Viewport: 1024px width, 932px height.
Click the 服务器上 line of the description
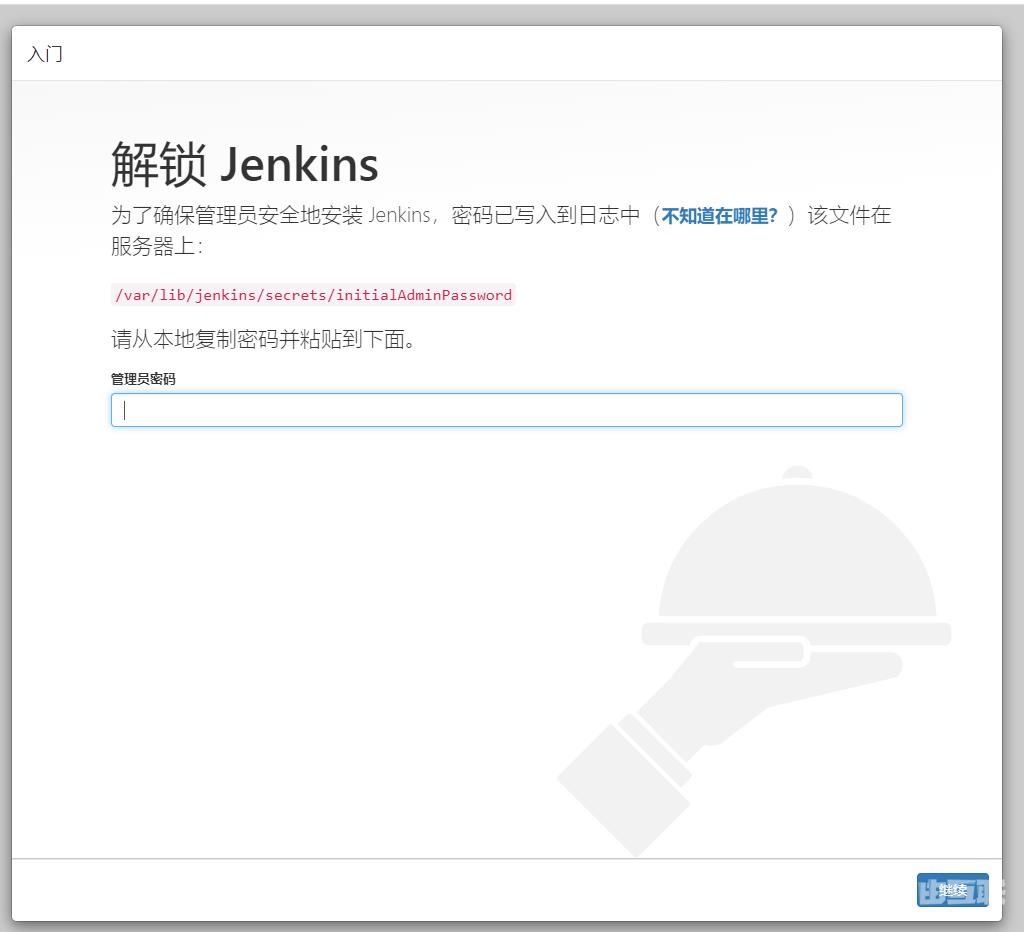click(x=156, y=247)
